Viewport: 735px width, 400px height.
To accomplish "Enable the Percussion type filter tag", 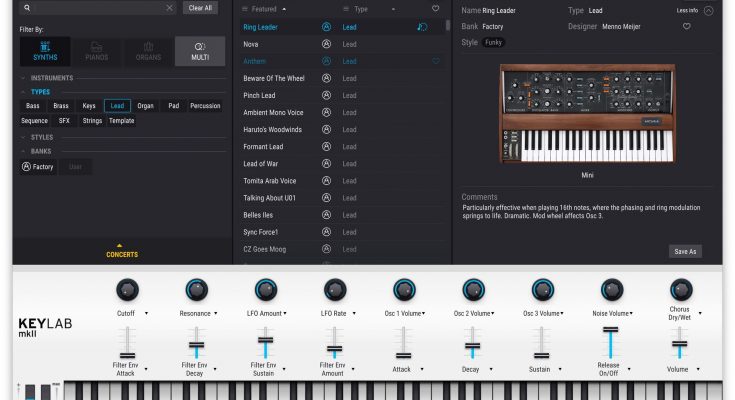I will 205,105.
